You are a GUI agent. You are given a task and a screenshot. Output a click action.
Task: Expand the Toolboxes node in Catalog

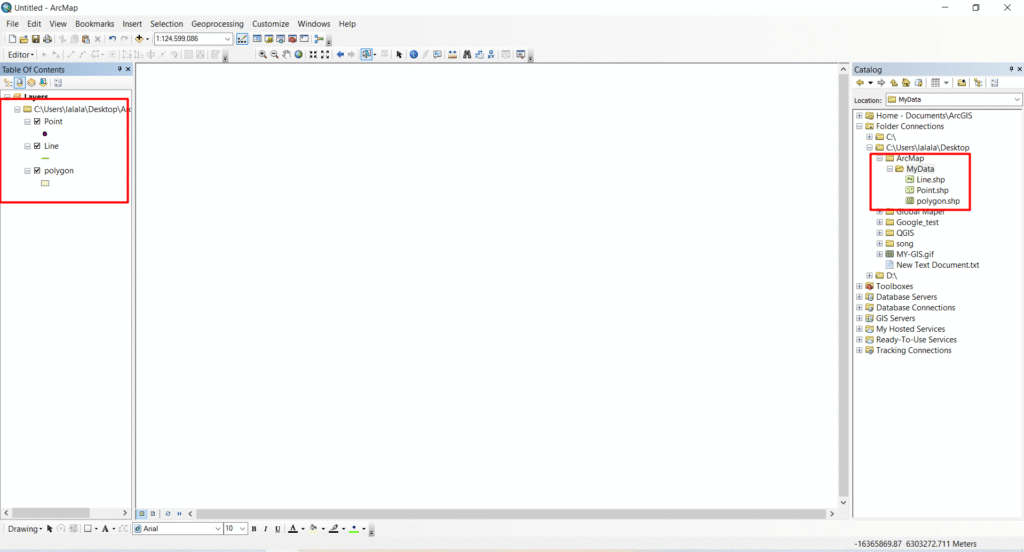pos(859,286)
